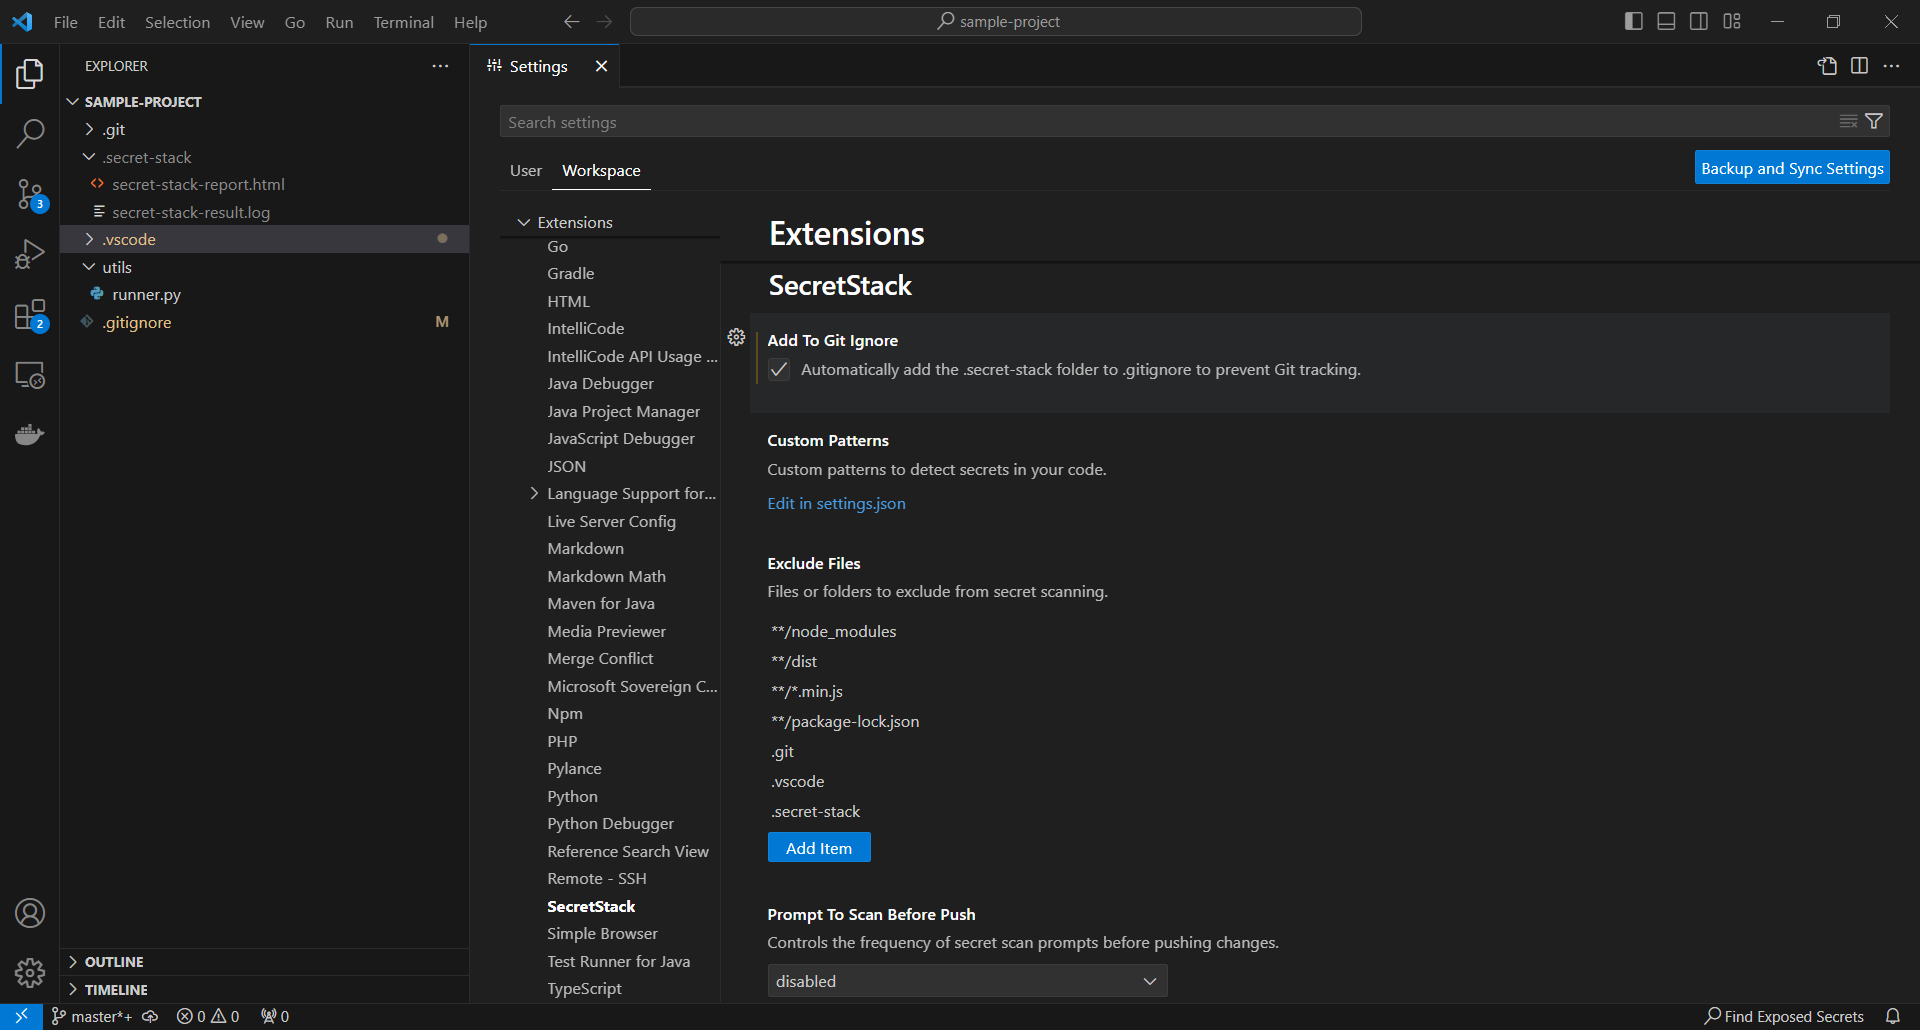Expand the TIMELINE section

click(x=264, y=990)
